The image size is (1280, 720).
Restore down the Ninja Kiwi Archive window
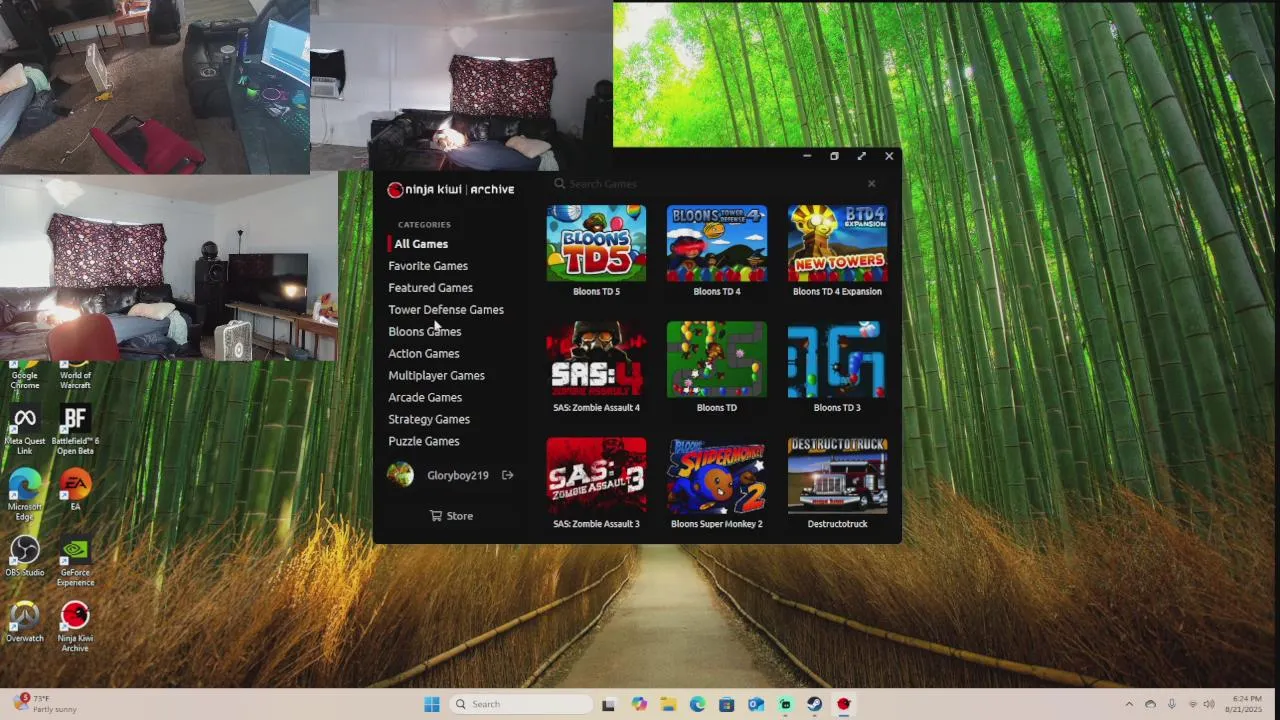coord(834,156)
